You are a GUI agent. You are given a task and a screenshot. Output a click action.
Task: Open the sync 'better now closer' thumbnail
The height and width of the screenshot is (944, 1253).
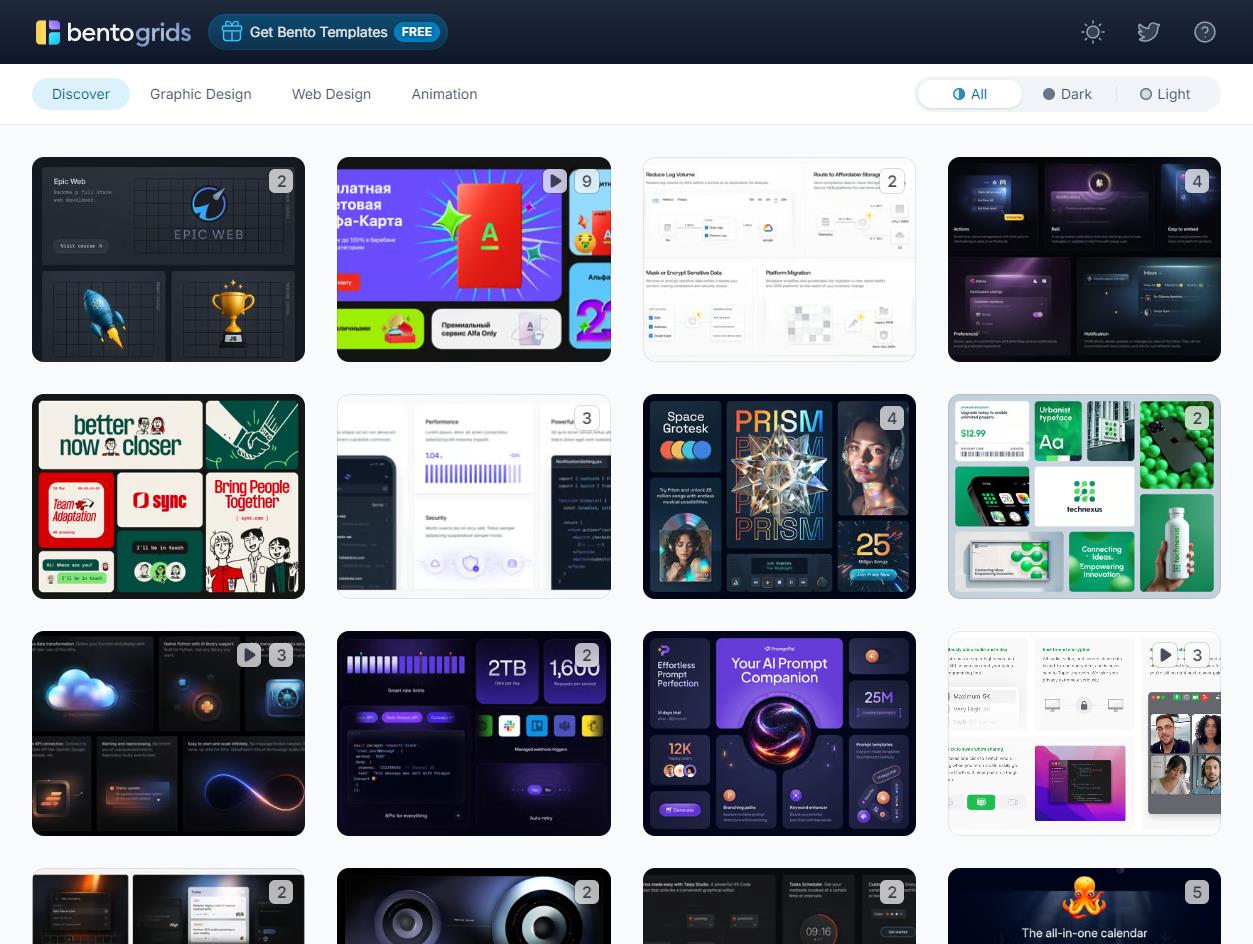pyautogui.click(x=168, y=496)
